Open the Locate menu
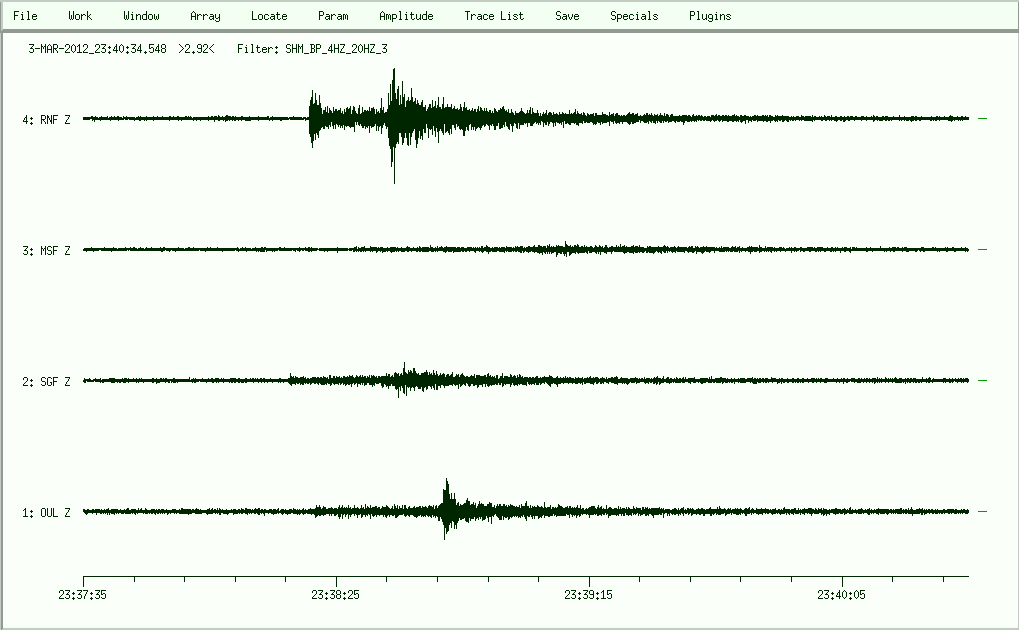Screen dimensions: 1019x630 click(x=269, y=16)
